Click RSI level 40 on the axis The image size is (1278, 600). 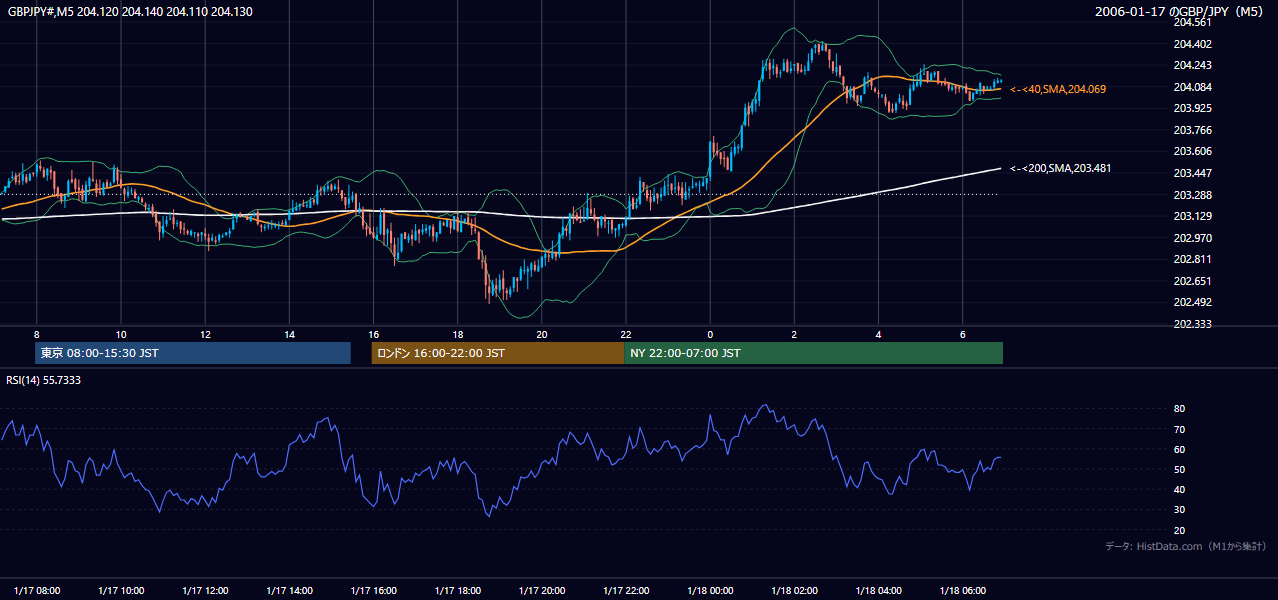(1179, 489)
